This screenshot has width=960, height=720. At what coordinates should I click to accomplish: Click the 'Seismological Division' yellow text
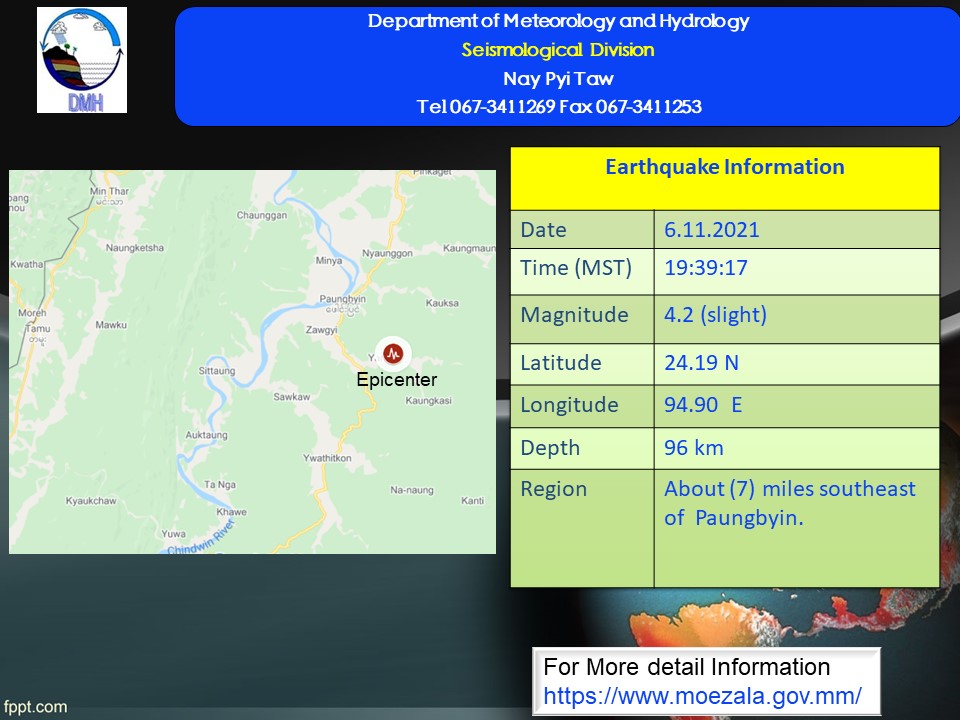coord(558,50)
